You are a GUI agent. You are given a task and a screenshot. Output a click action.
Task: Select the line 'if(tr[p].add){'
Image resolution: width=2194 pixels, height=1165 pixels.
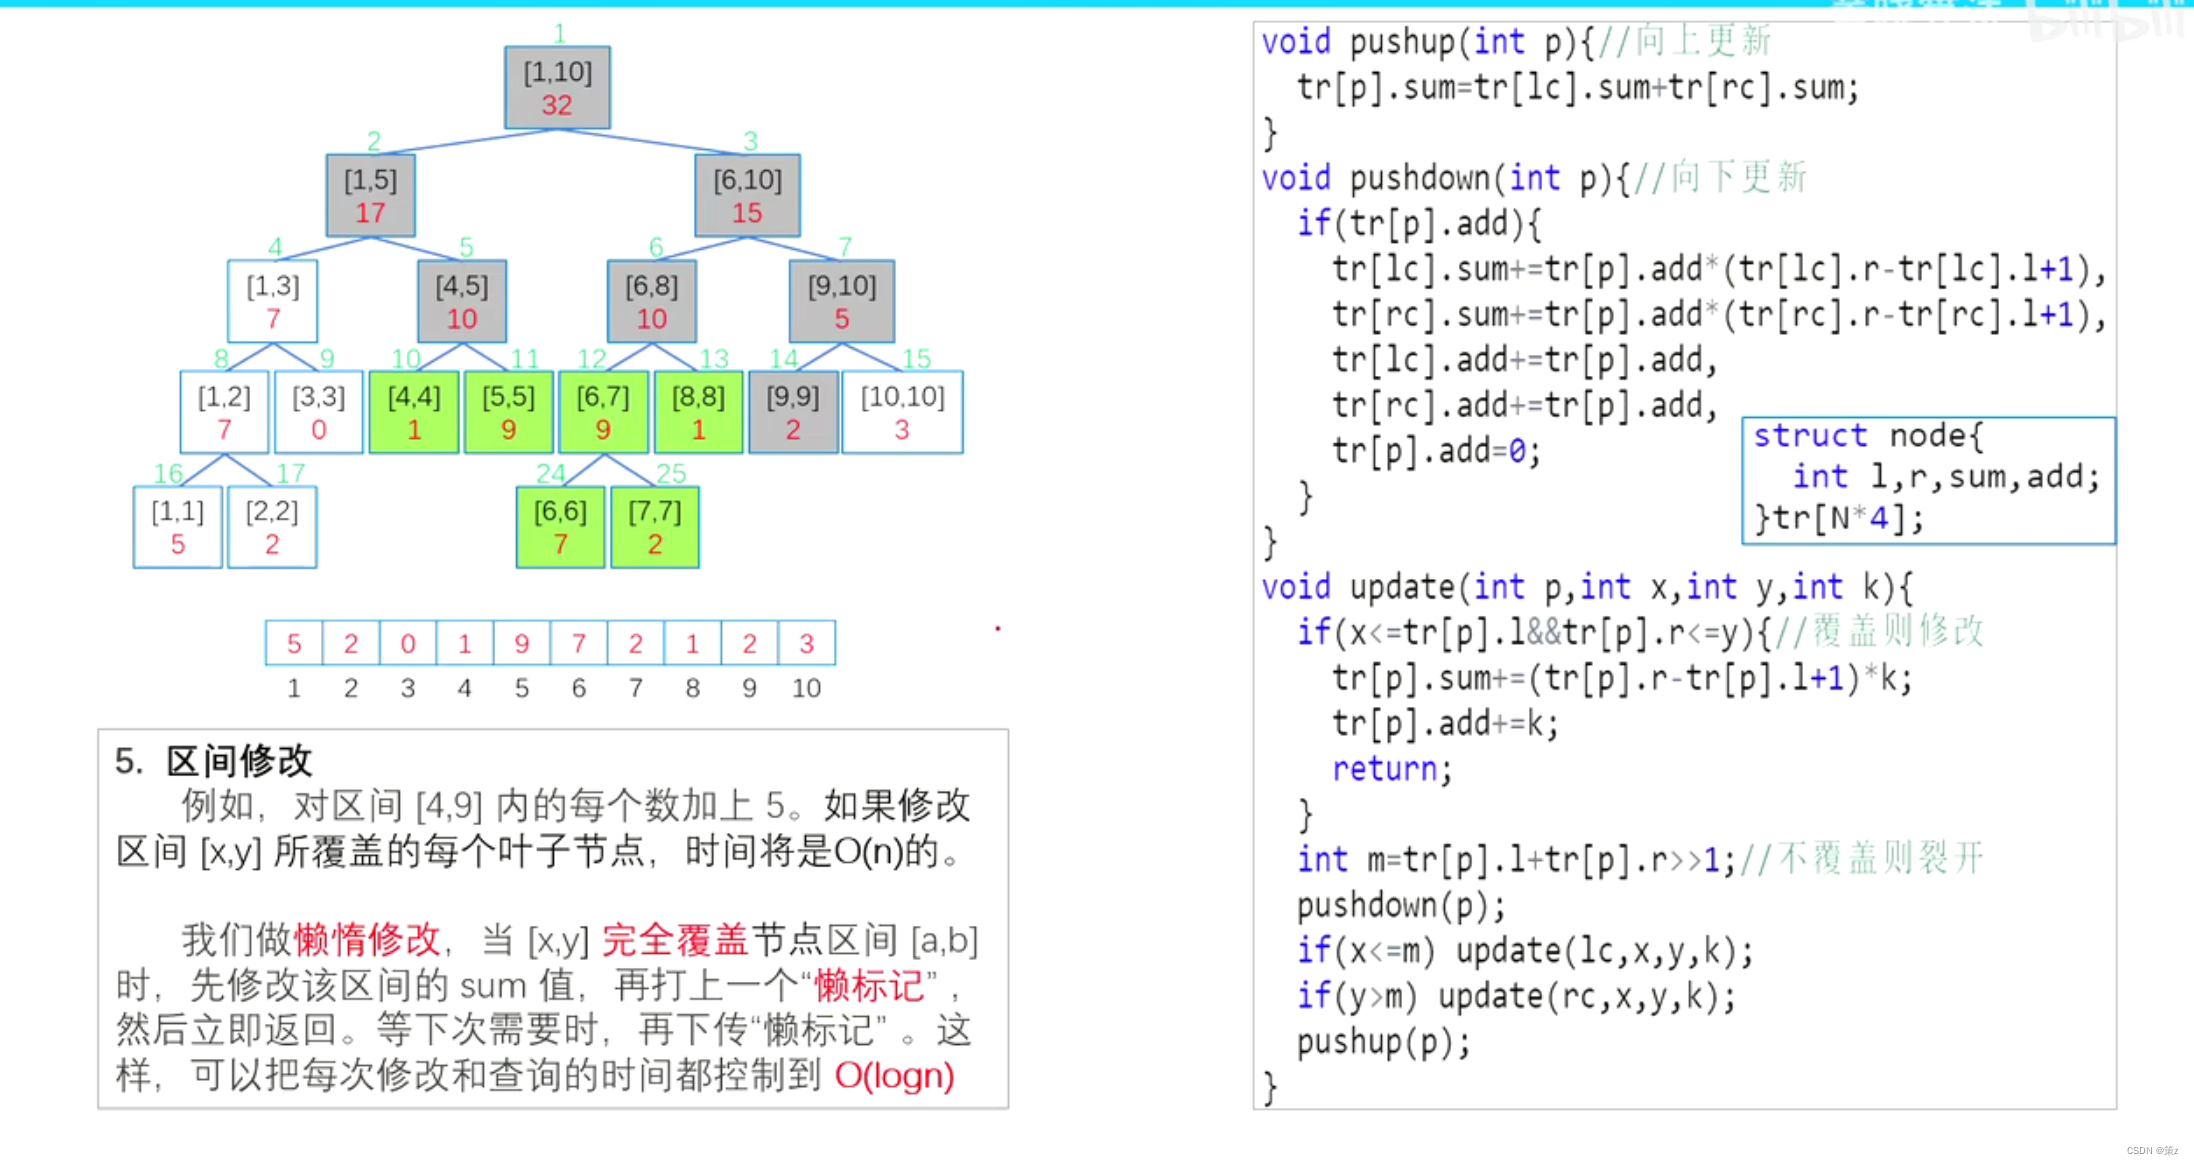[x=1419, y=224]
